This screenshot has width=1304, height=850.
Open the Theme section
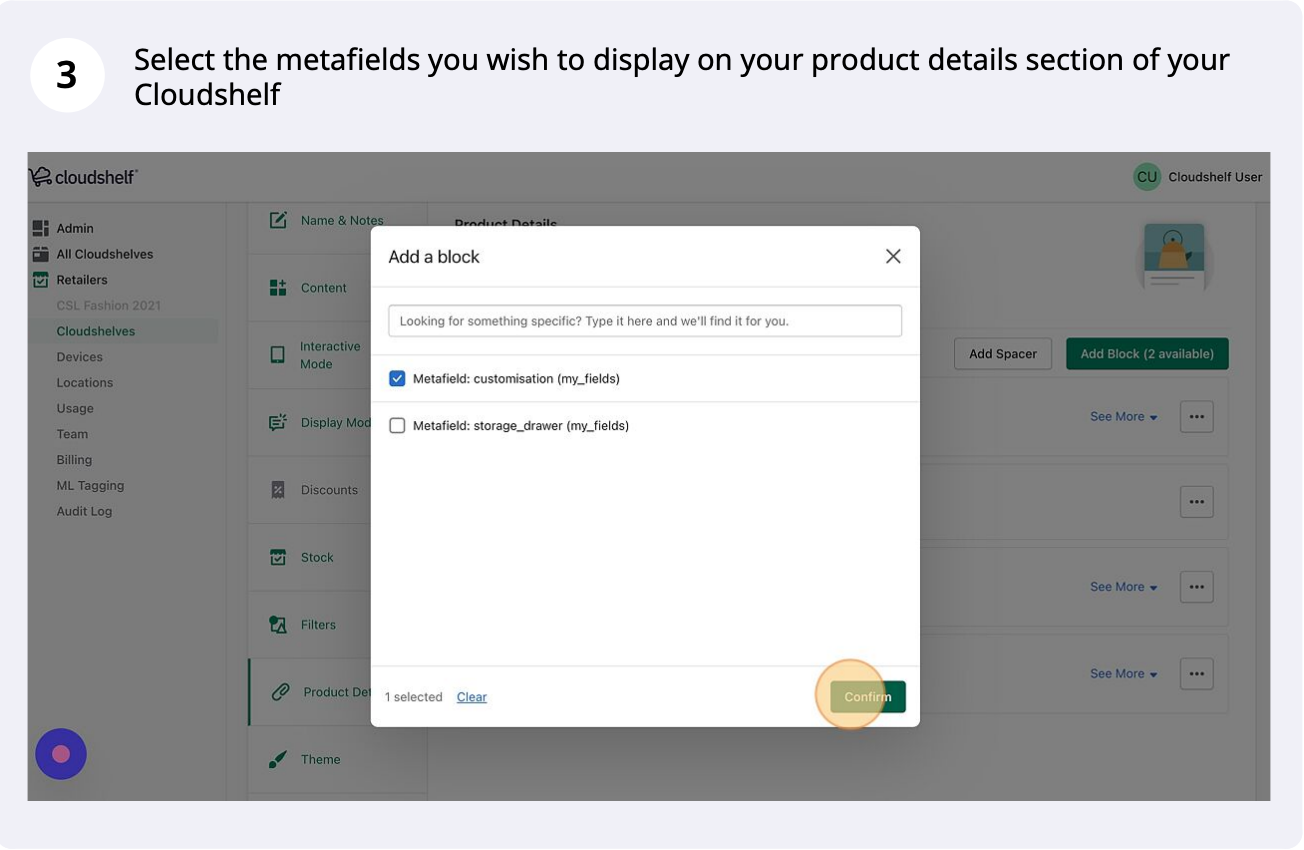click(x=320, y=760)
